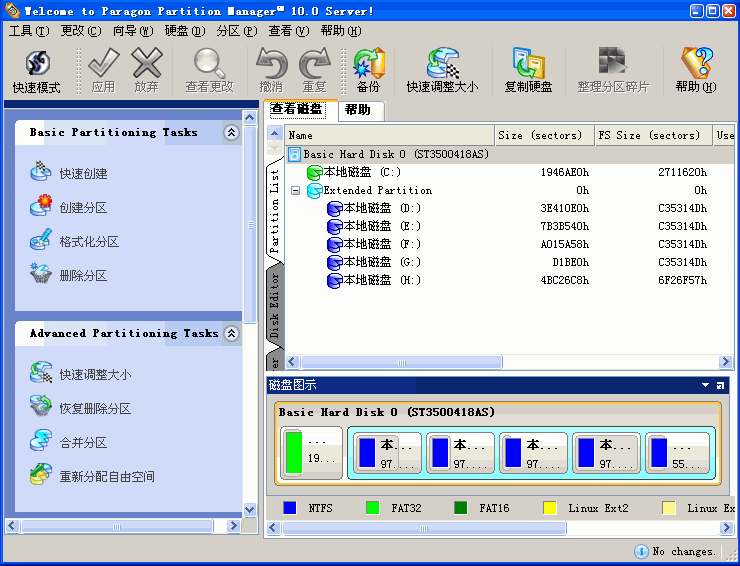Open the 帮助(H) menu

(341, 31)
